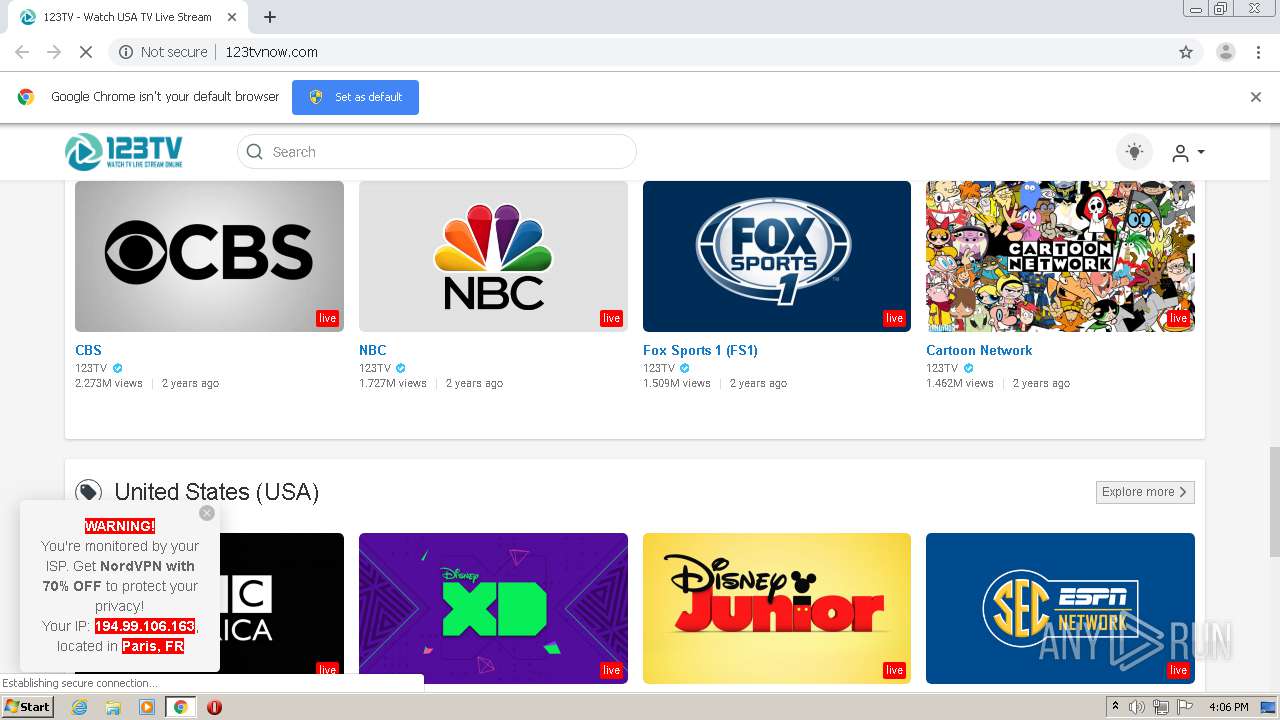The image size is (1280, 720).
Task: Open the Windows Start menu
Action: coord(27,707)
